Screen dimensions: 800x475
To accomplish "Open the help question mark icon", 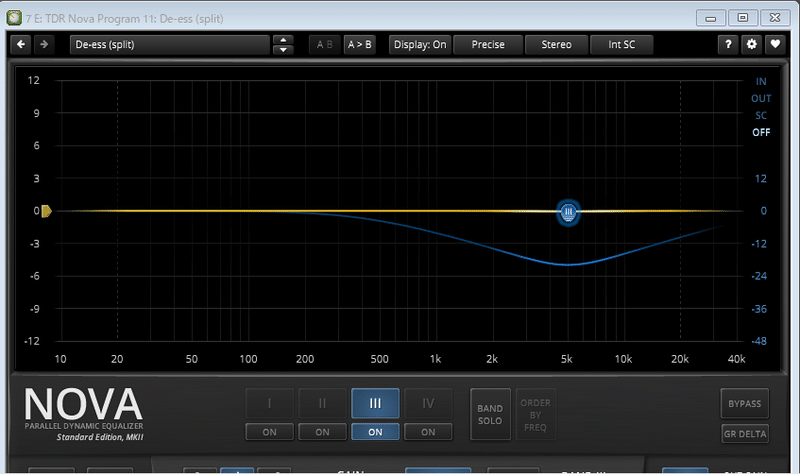I will (728, 44).
